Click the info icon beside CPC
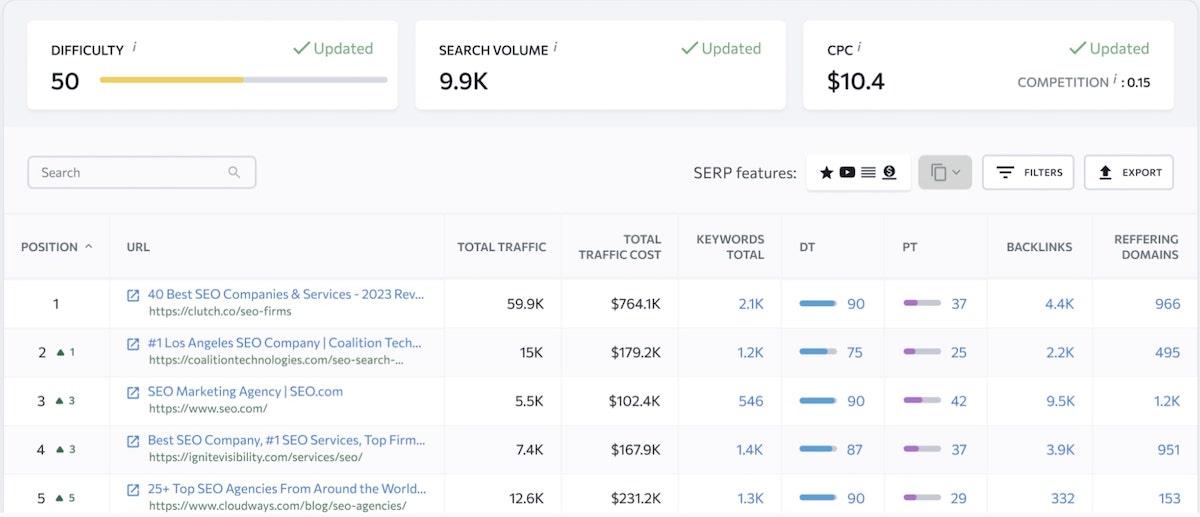The width and height of the screenshot is (1200, 517). (859, 48)
